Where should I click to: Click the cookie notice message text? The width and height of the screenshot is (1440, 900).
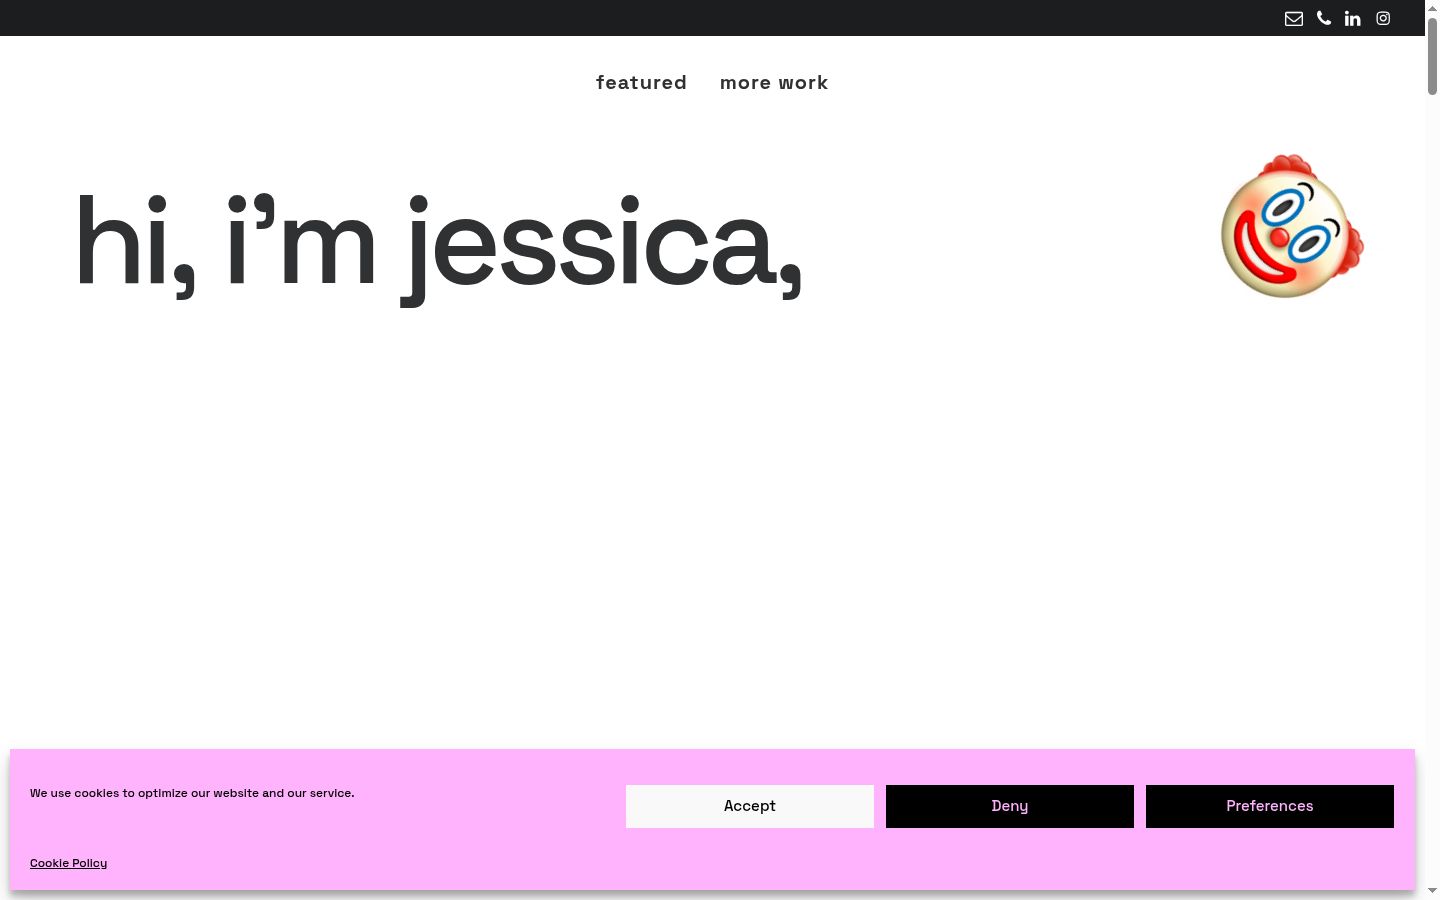(192, 793)
